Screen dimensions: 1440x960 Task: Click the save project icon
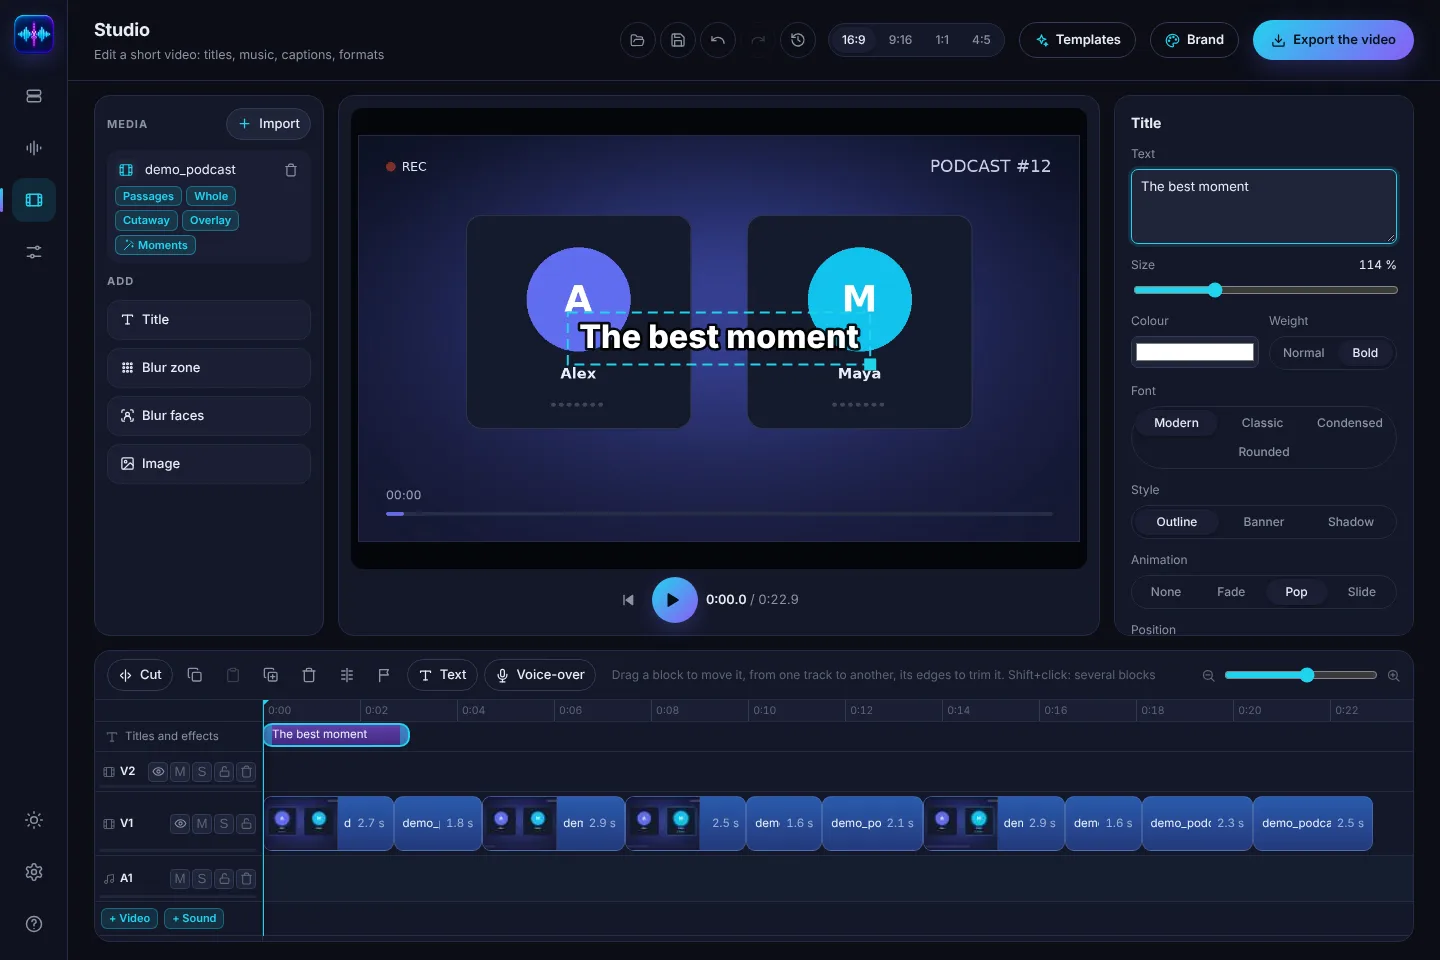pos(677,40)
